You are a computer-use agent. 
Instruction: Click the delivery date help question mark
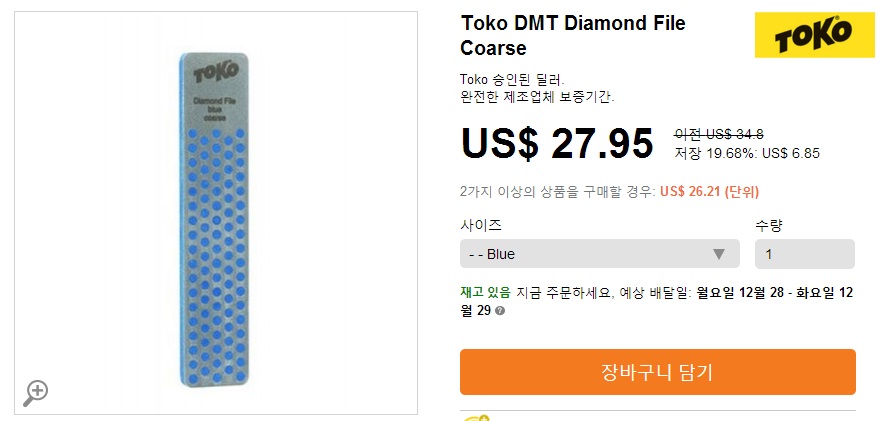pos(500,311)
